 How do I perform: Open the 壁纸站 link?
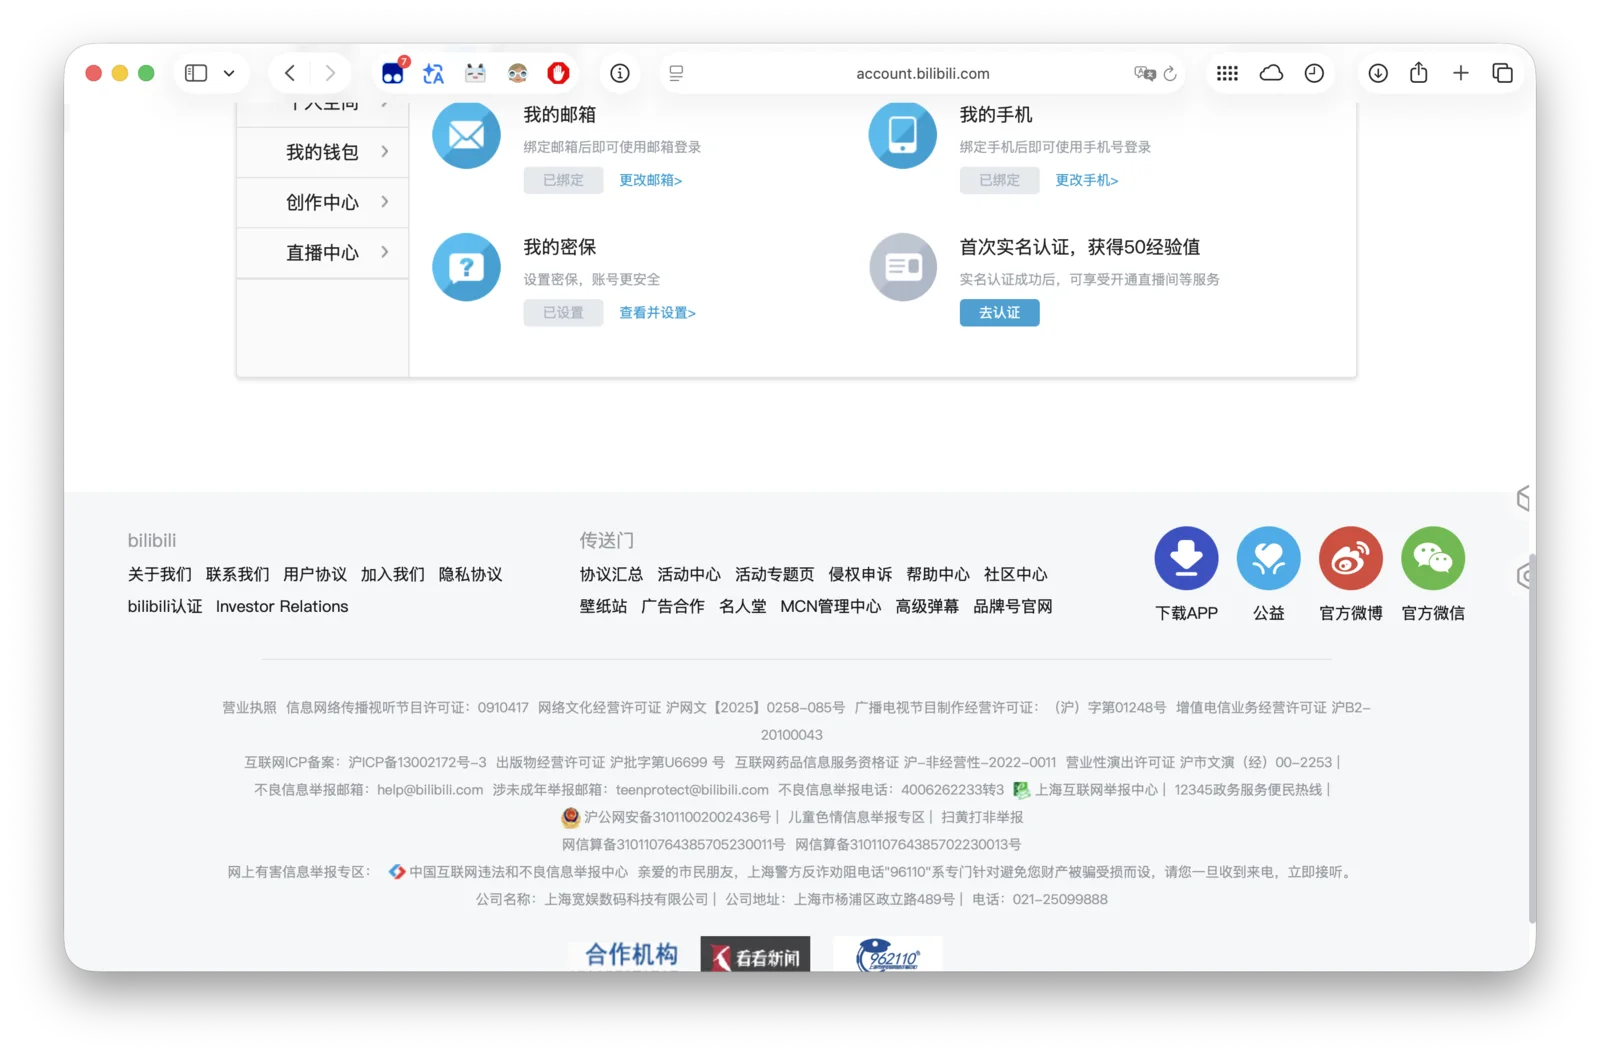click(x=603, y=606)
